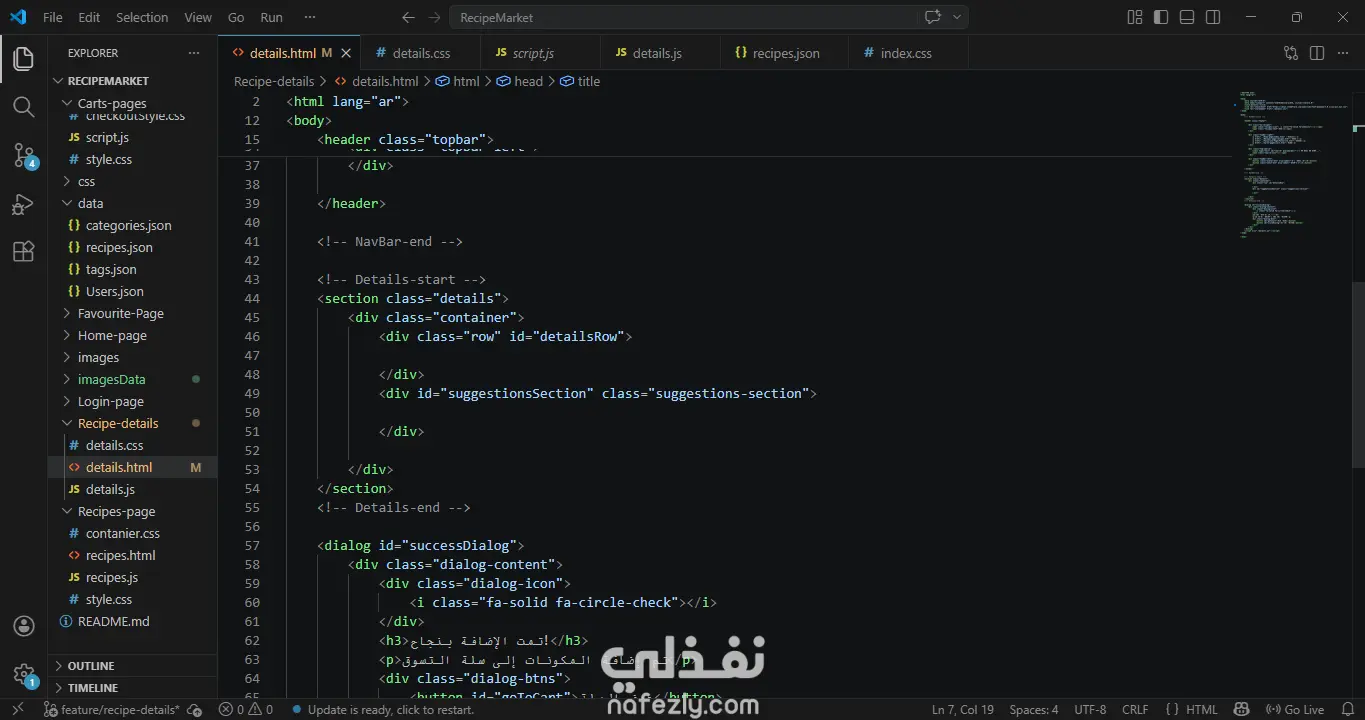Toggle the secondary side bar
The height and width of the screenshot is (720, 1365).
1213,17
